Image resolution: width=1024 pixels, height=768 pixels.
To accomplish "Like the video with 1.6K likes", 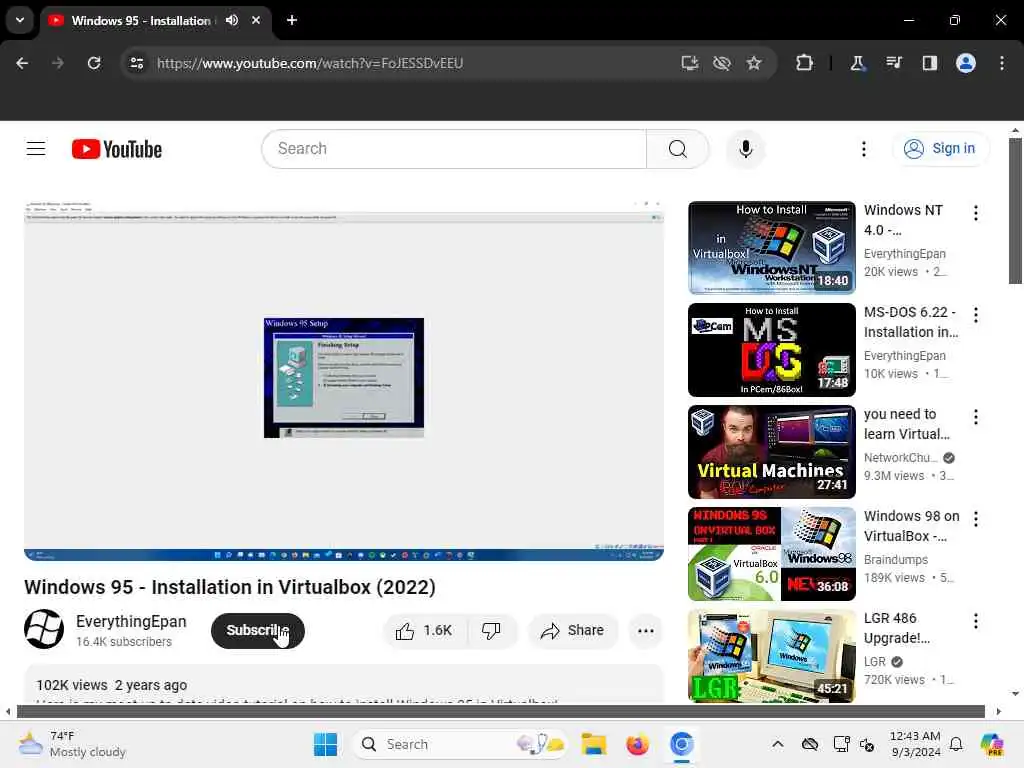I will (x=424, y=630).
